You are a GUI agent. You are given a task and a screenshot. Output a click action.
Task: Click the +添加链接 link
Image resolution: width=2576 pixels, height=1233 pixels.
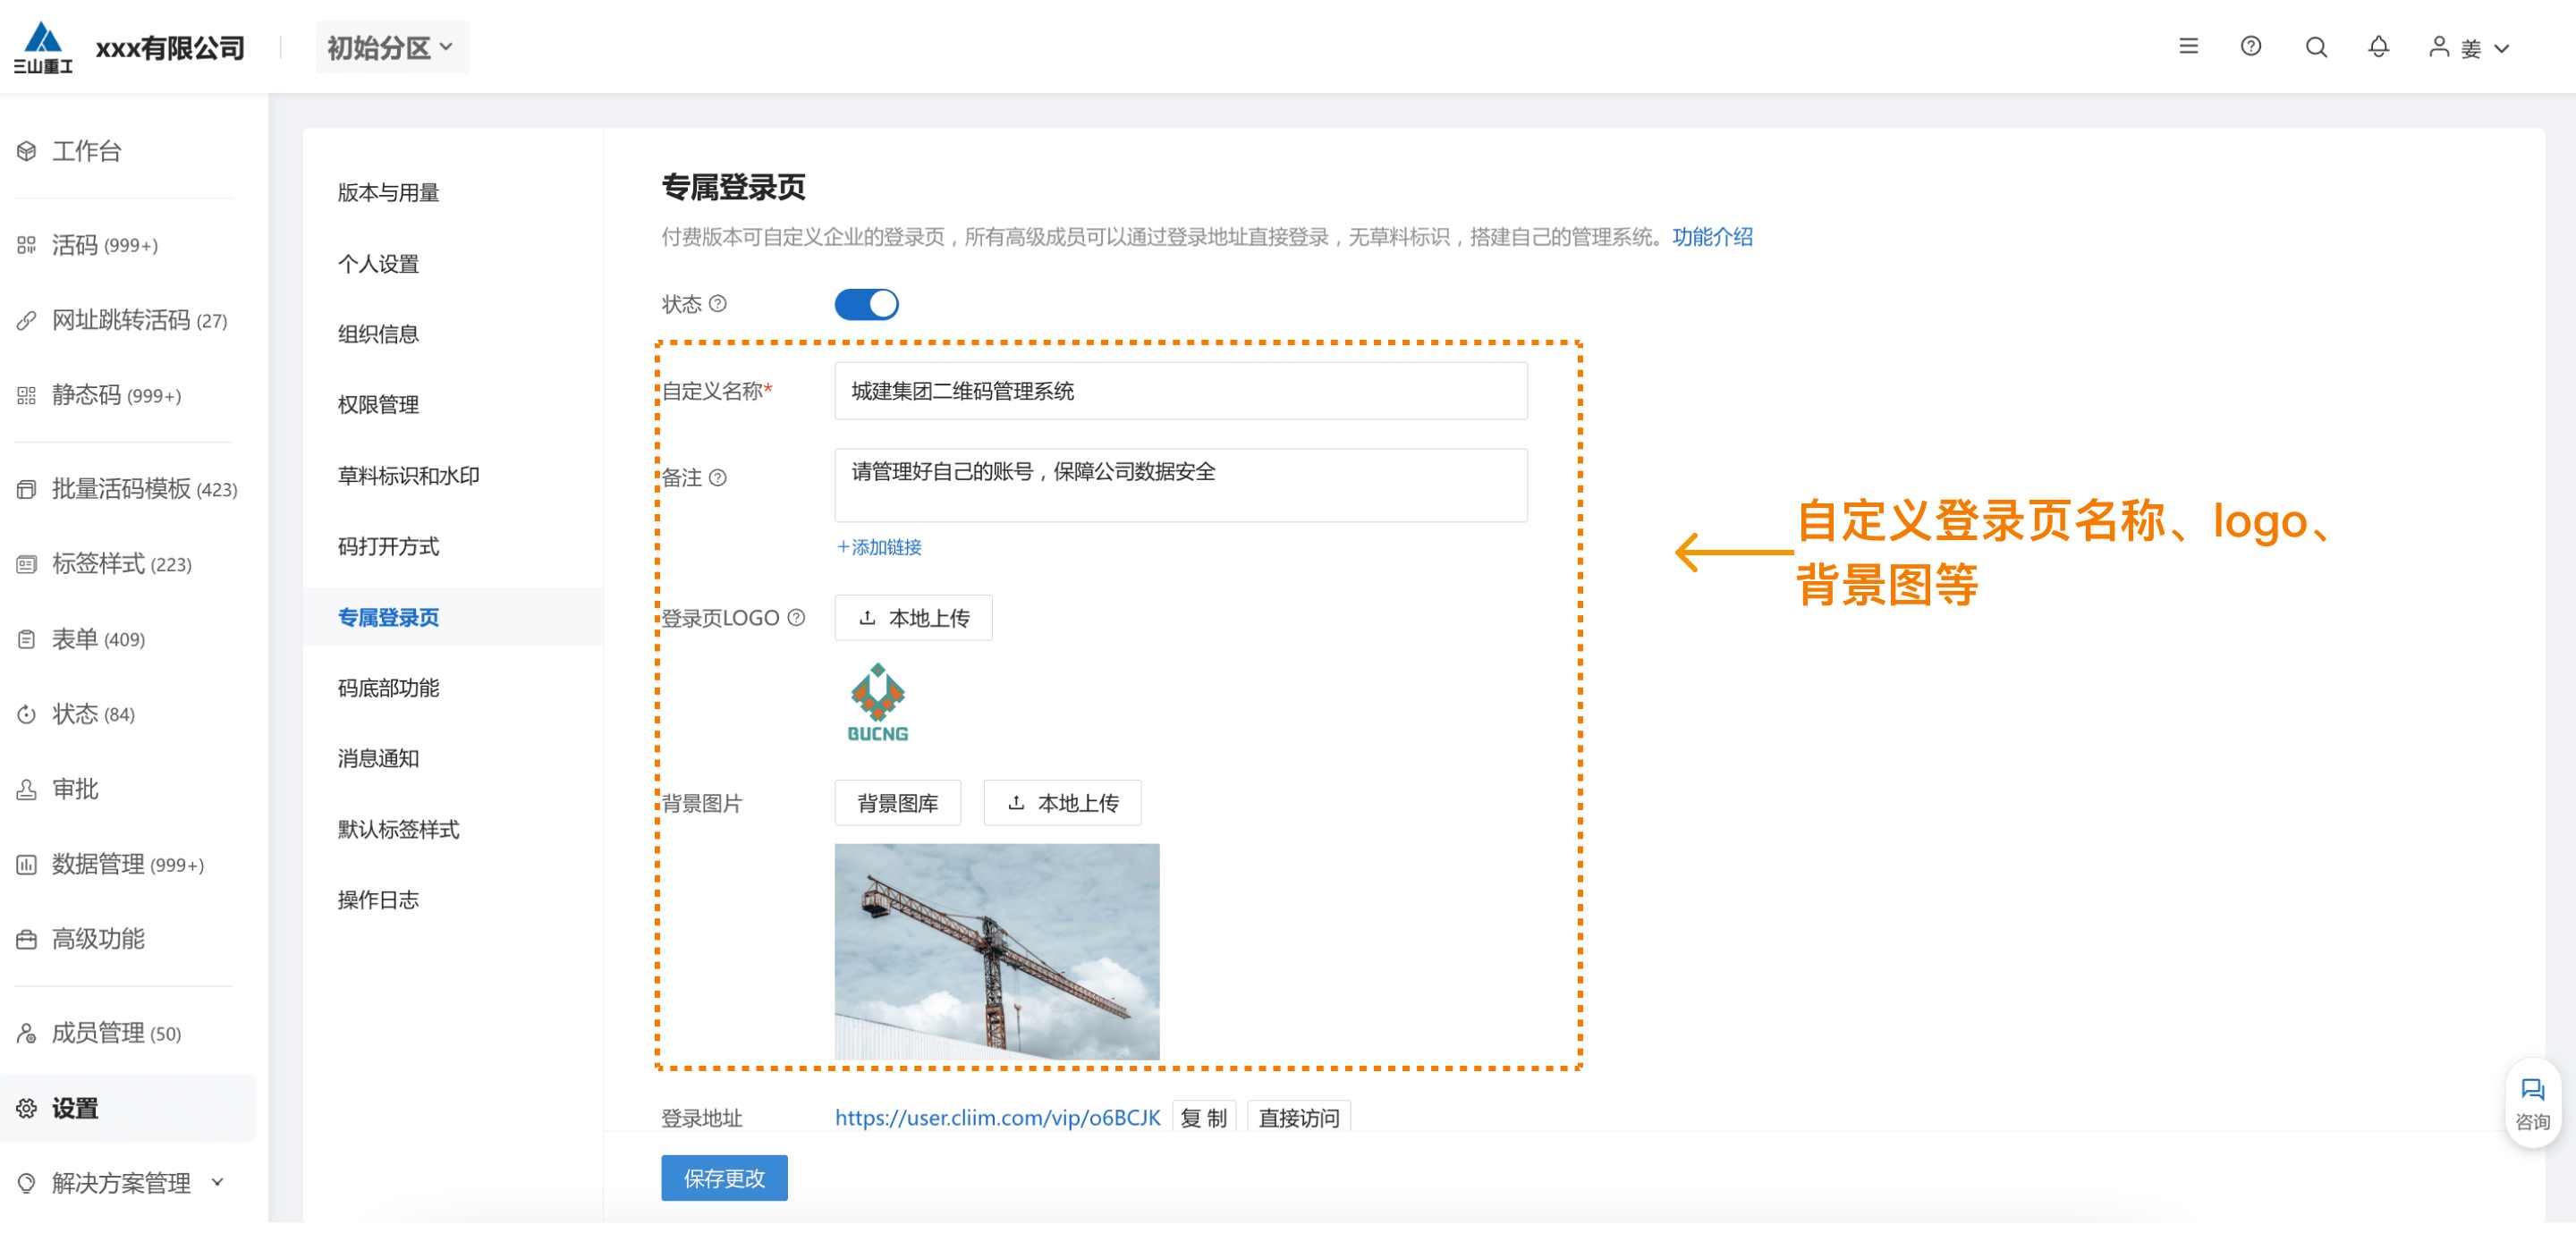[879, 547]
